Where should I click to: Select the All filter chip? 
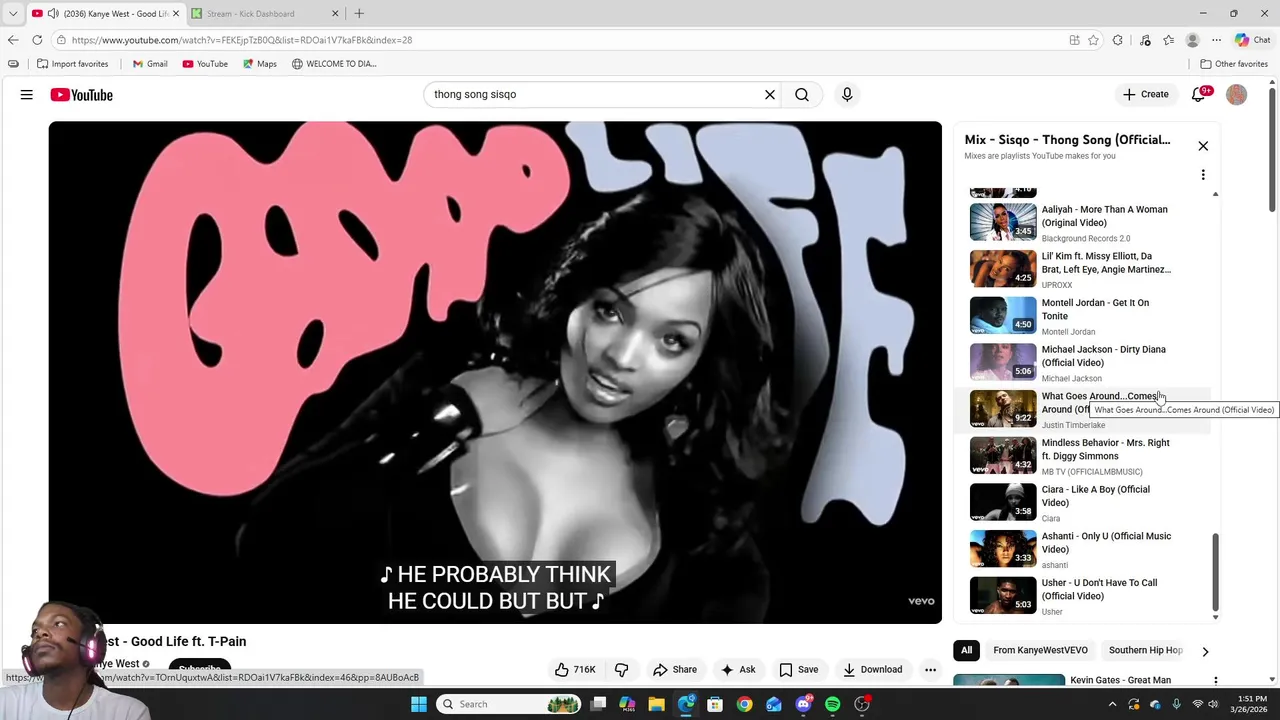[x=966, y=650]
